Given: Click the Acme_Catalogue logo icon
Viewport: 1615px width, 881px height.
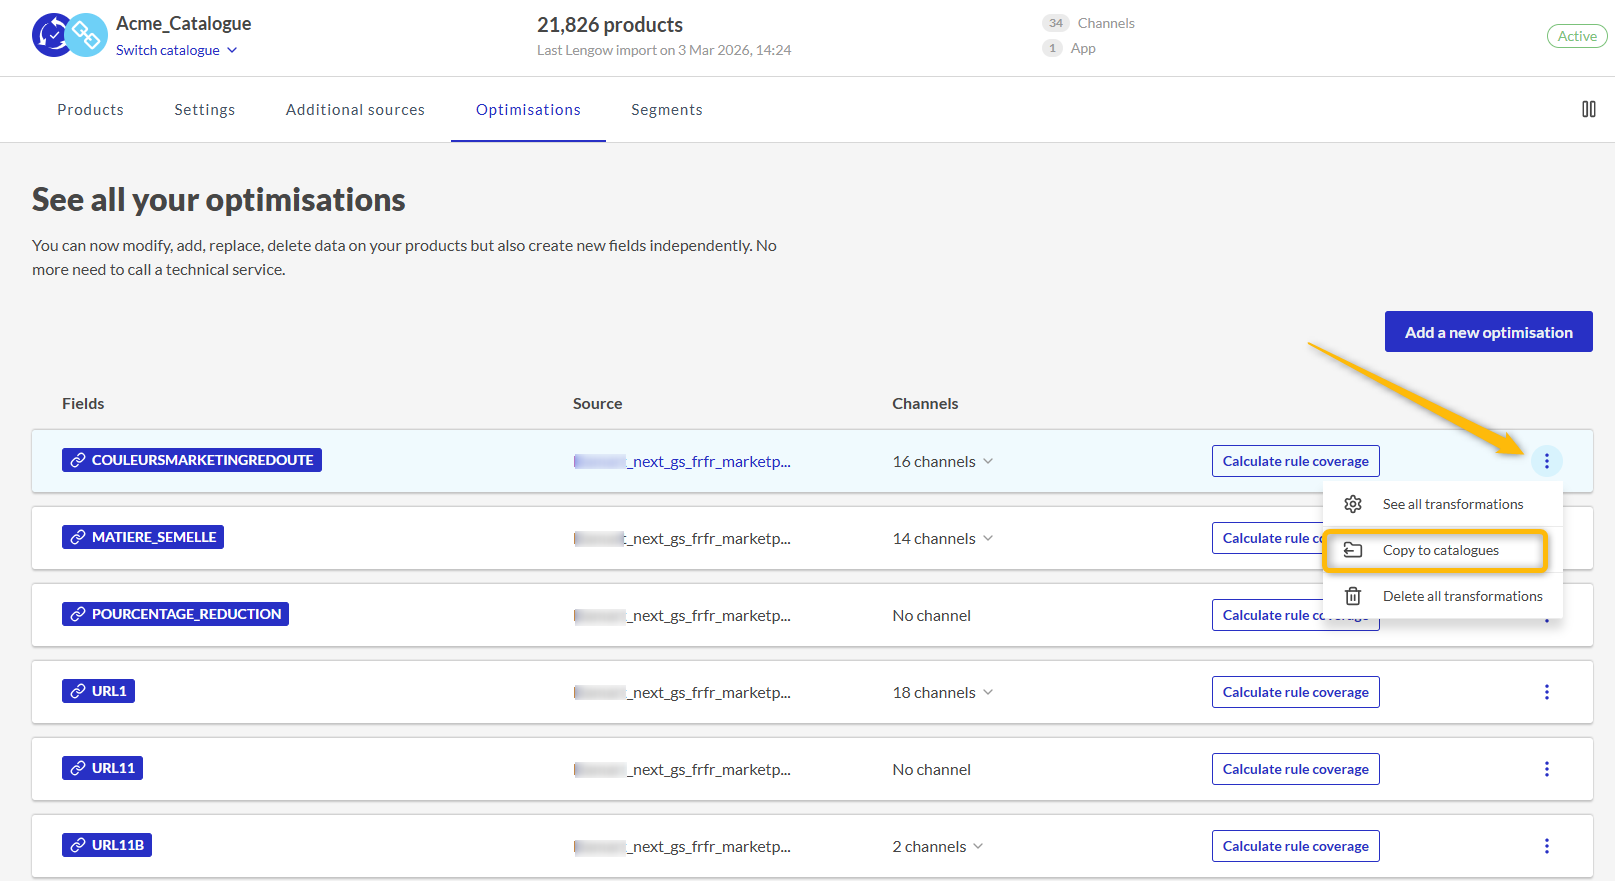Looking at the screenshot, I should point(70,35).
